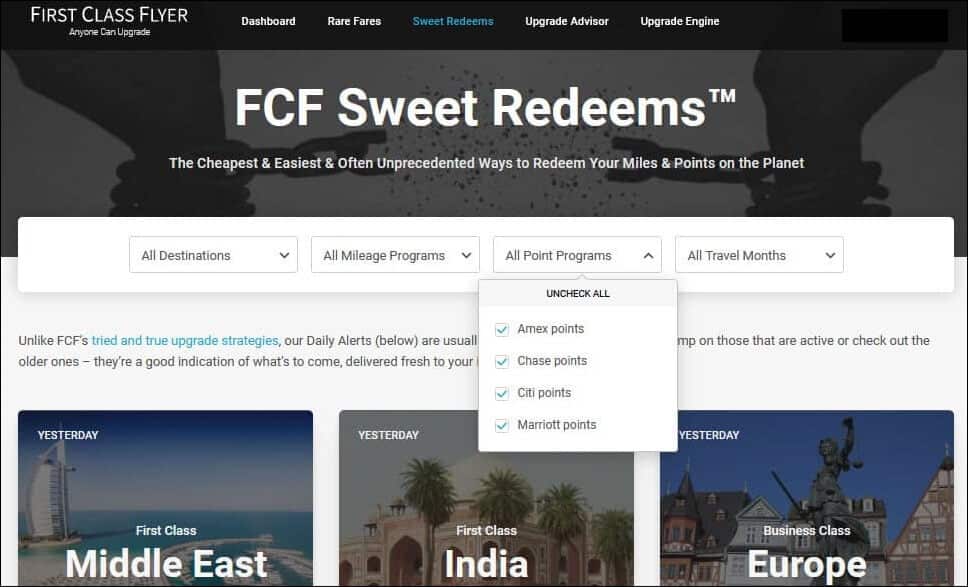Open the First Class Middle East card

(x=165, y=498)
